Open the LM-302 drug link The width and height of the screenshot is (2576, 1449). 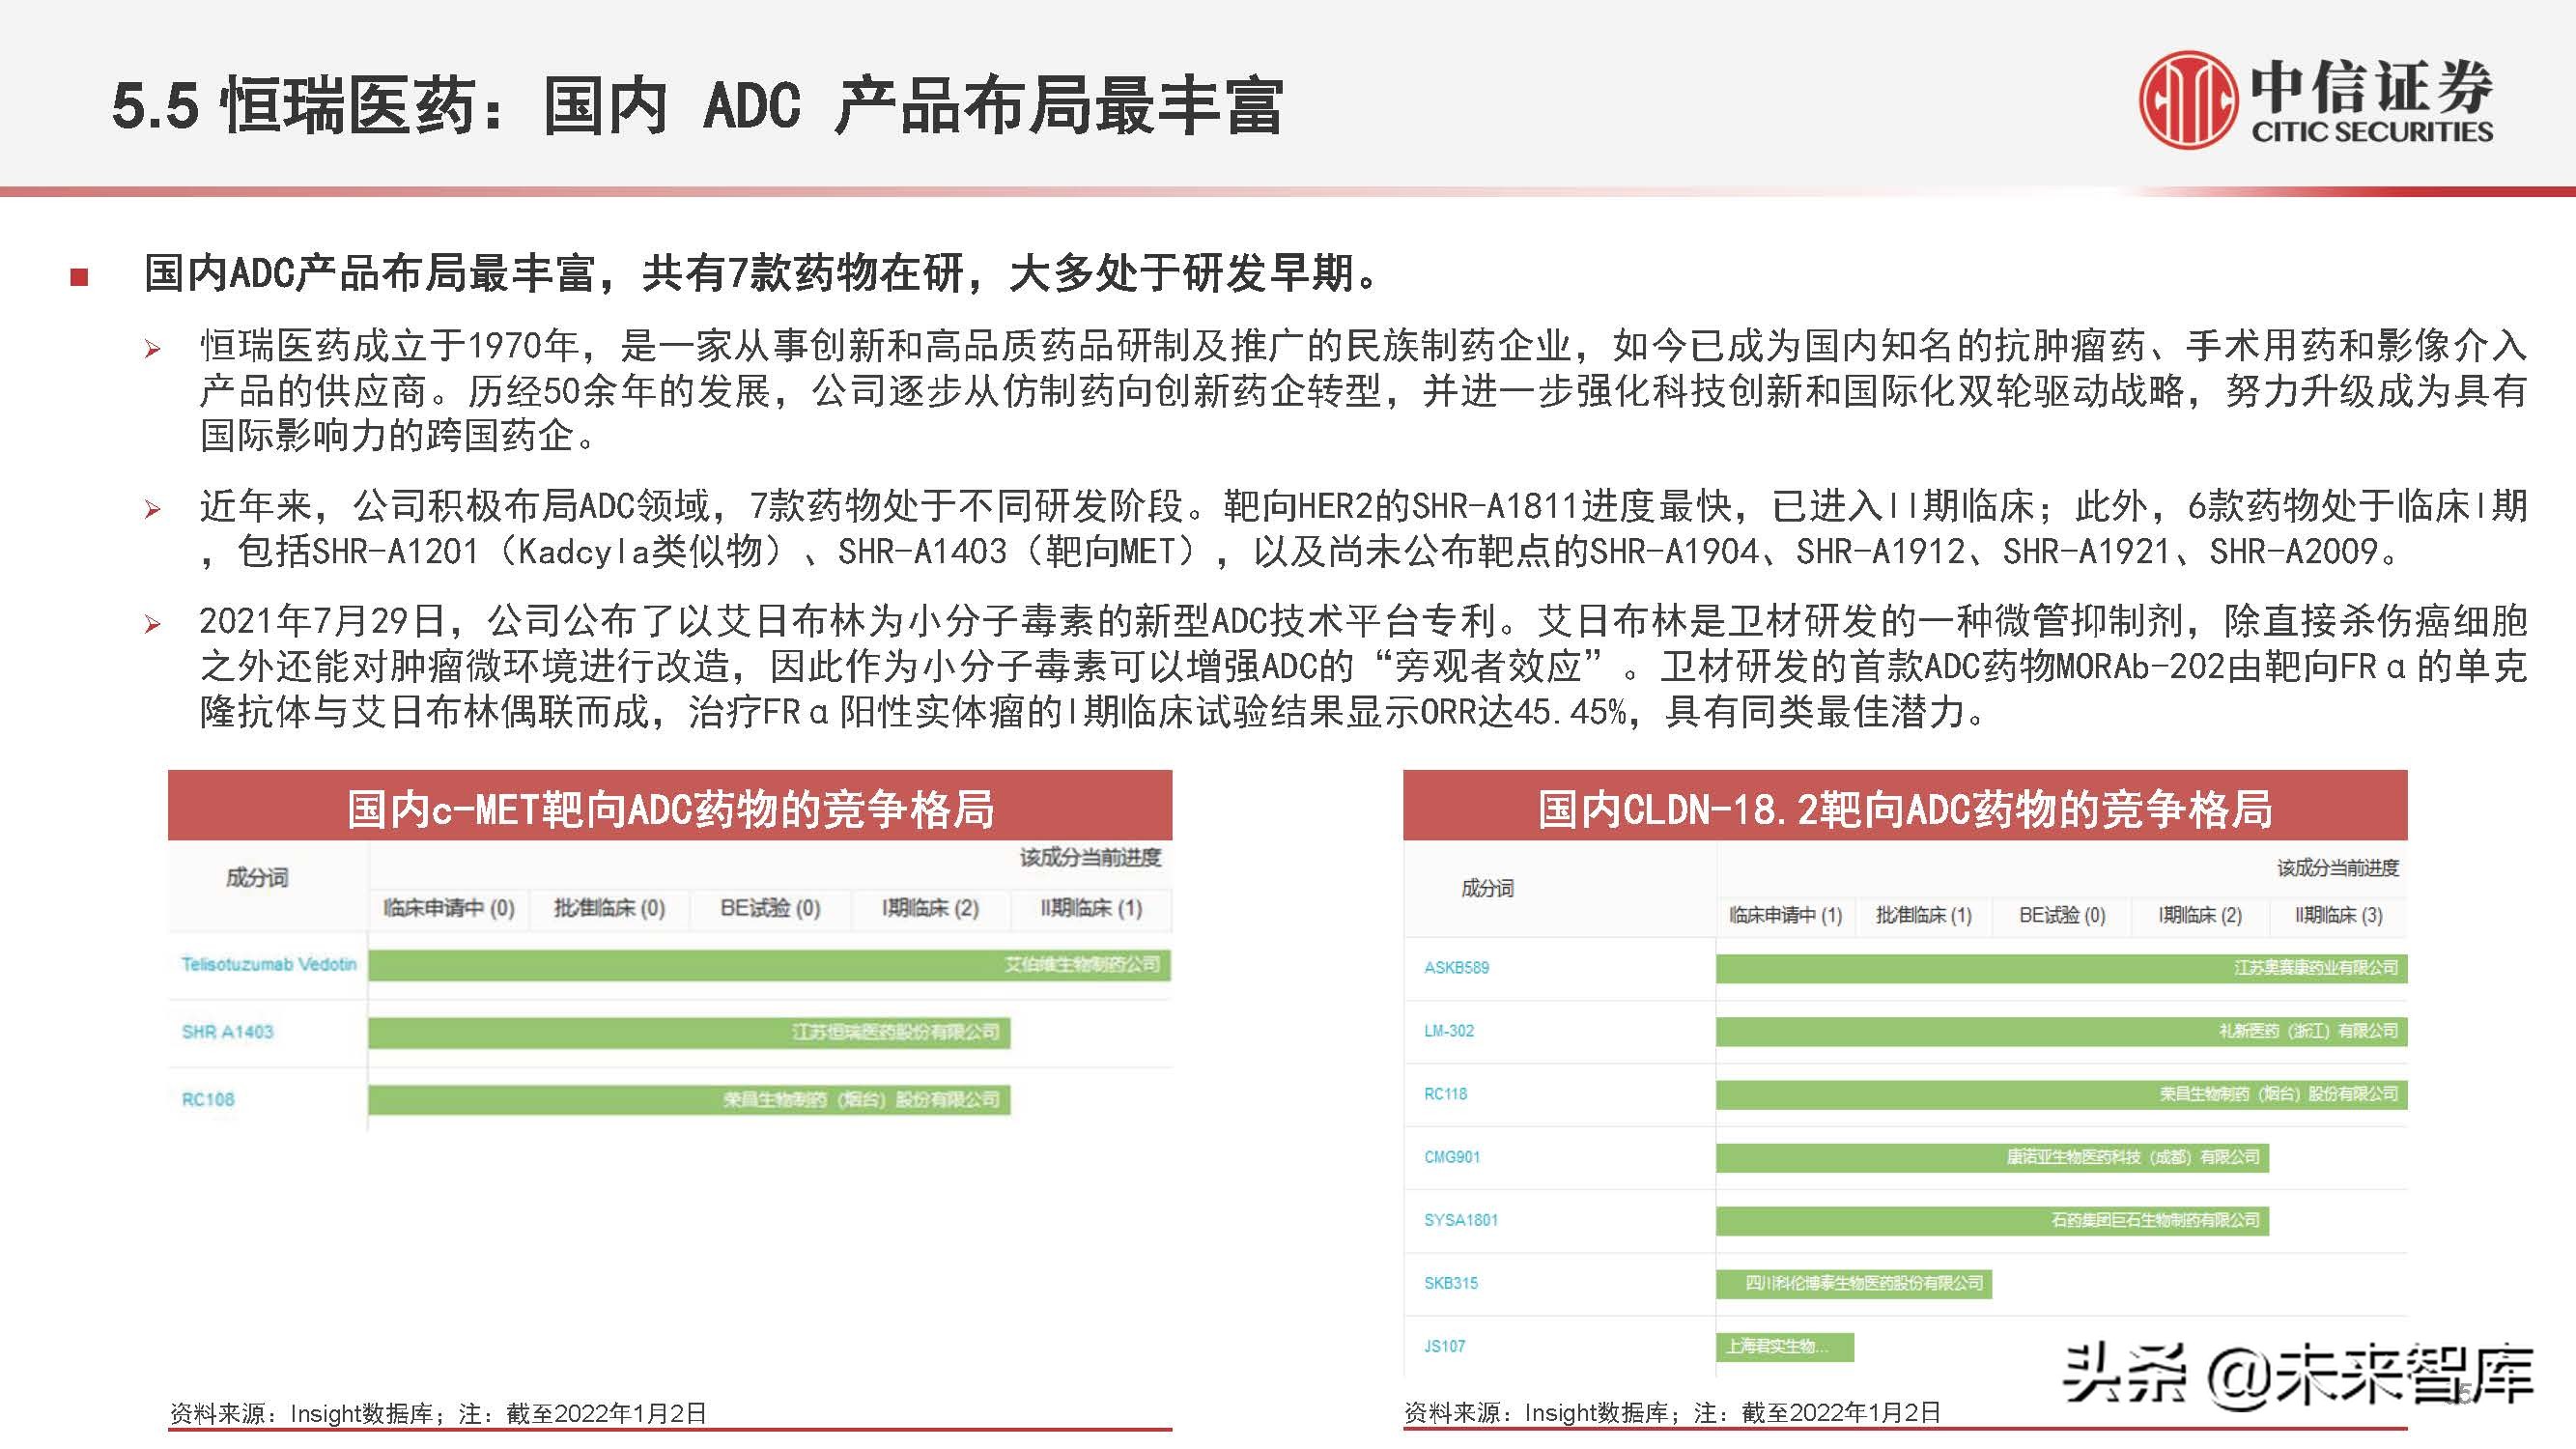pos(1449,1030)
